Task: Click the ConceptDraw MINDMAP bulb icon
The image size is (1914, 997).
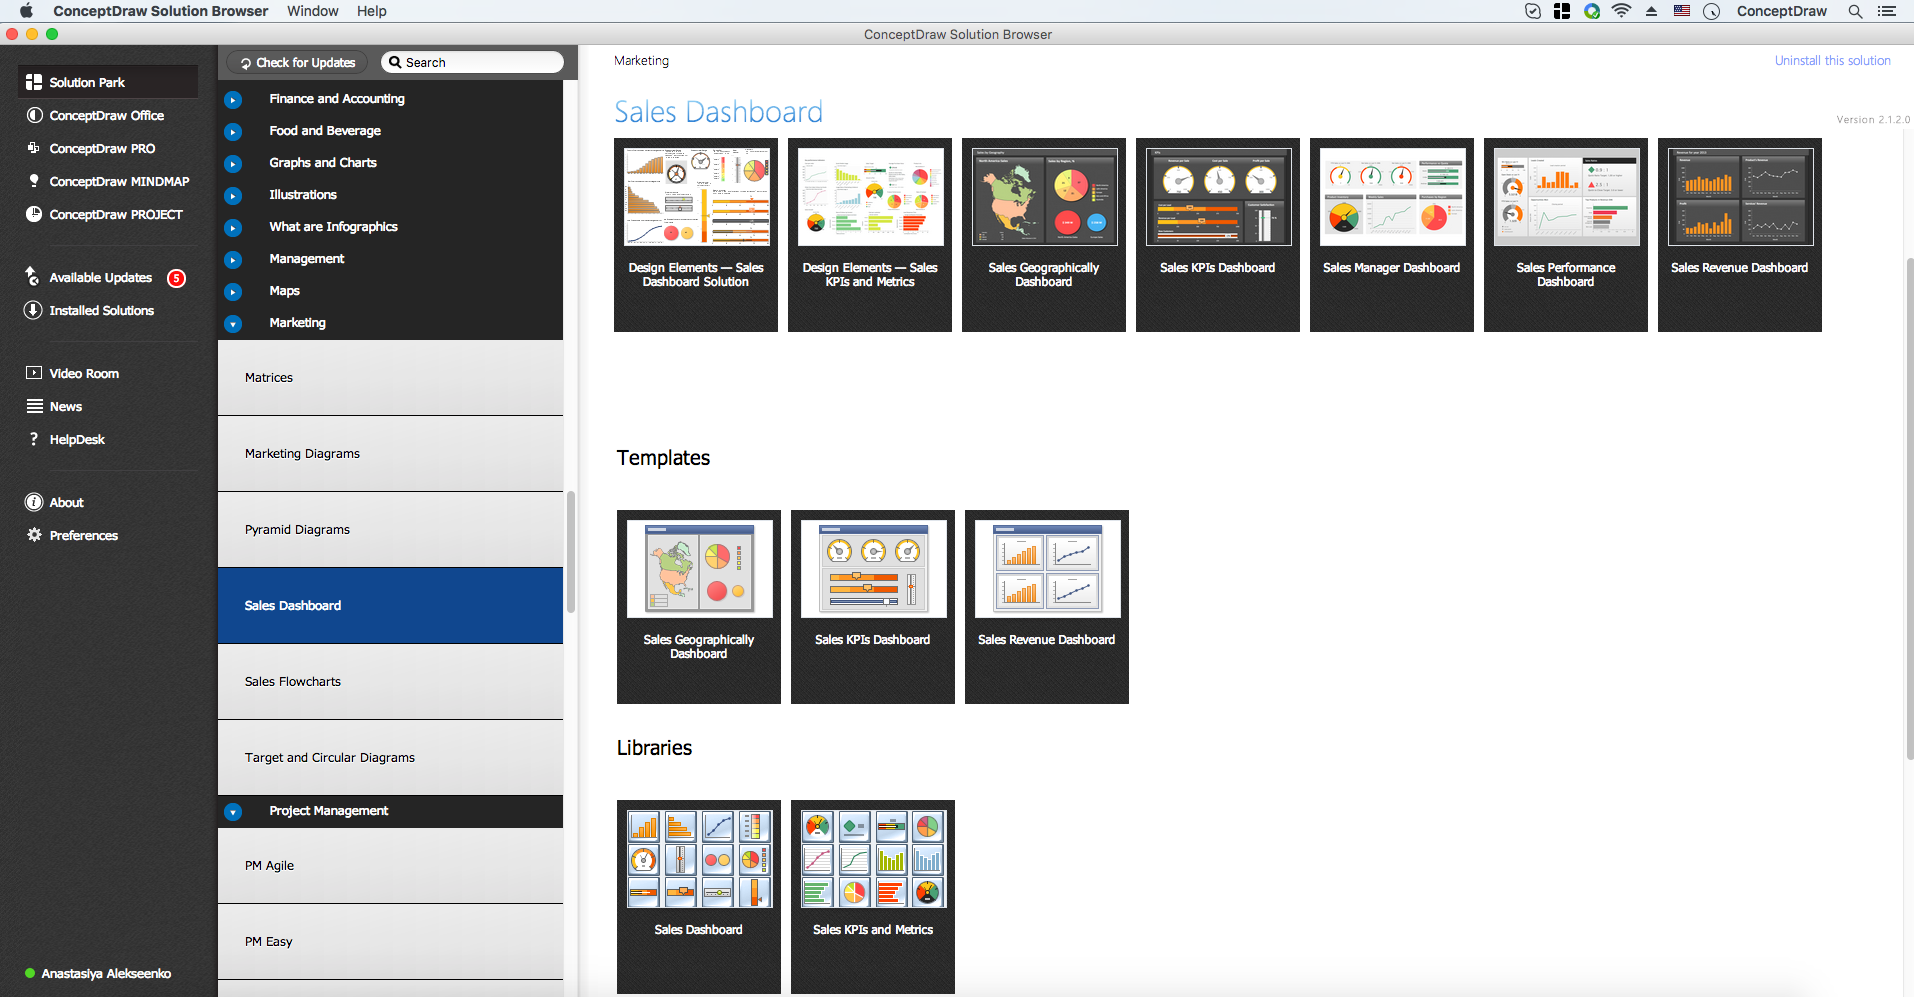Action: [34, 181]
